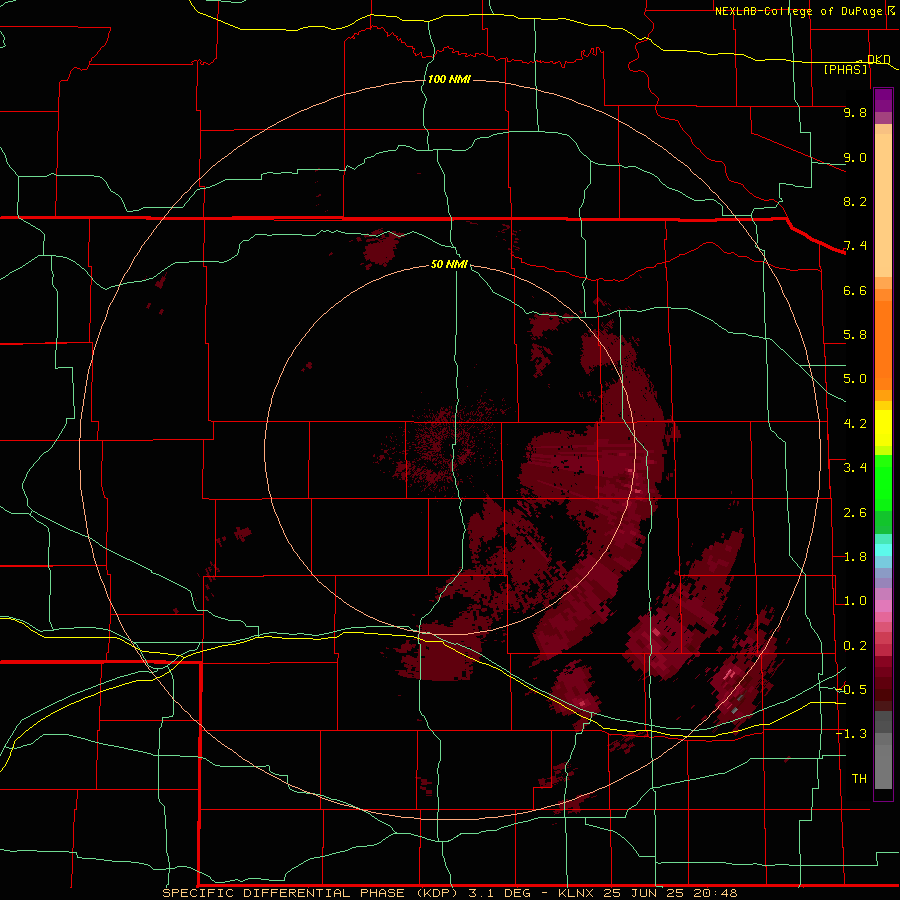The height and width of the screenshot is (900, 900).
Task: Click the DKD label near the scale
Action: (x=879, y=59)
